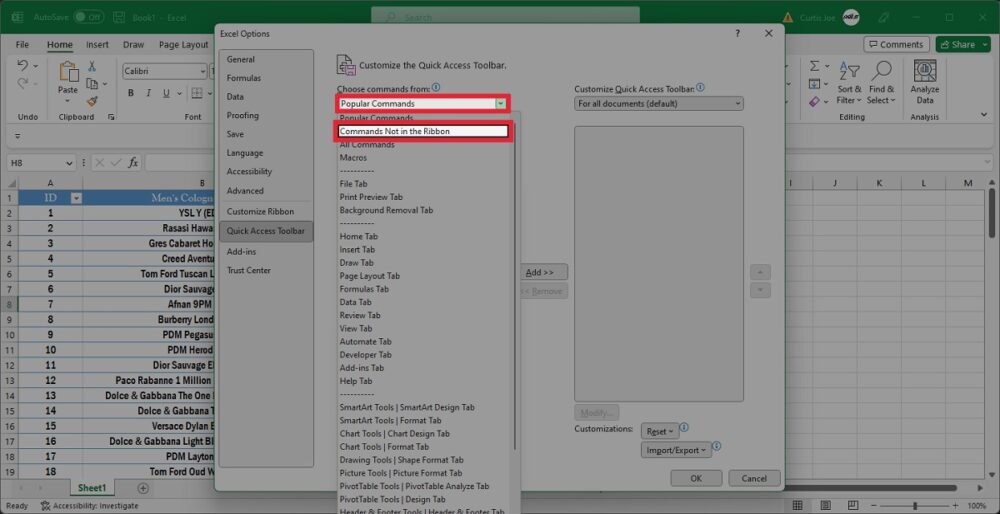Click the Add >> button
1000x514 pixels.
click(x=543, y=272)
